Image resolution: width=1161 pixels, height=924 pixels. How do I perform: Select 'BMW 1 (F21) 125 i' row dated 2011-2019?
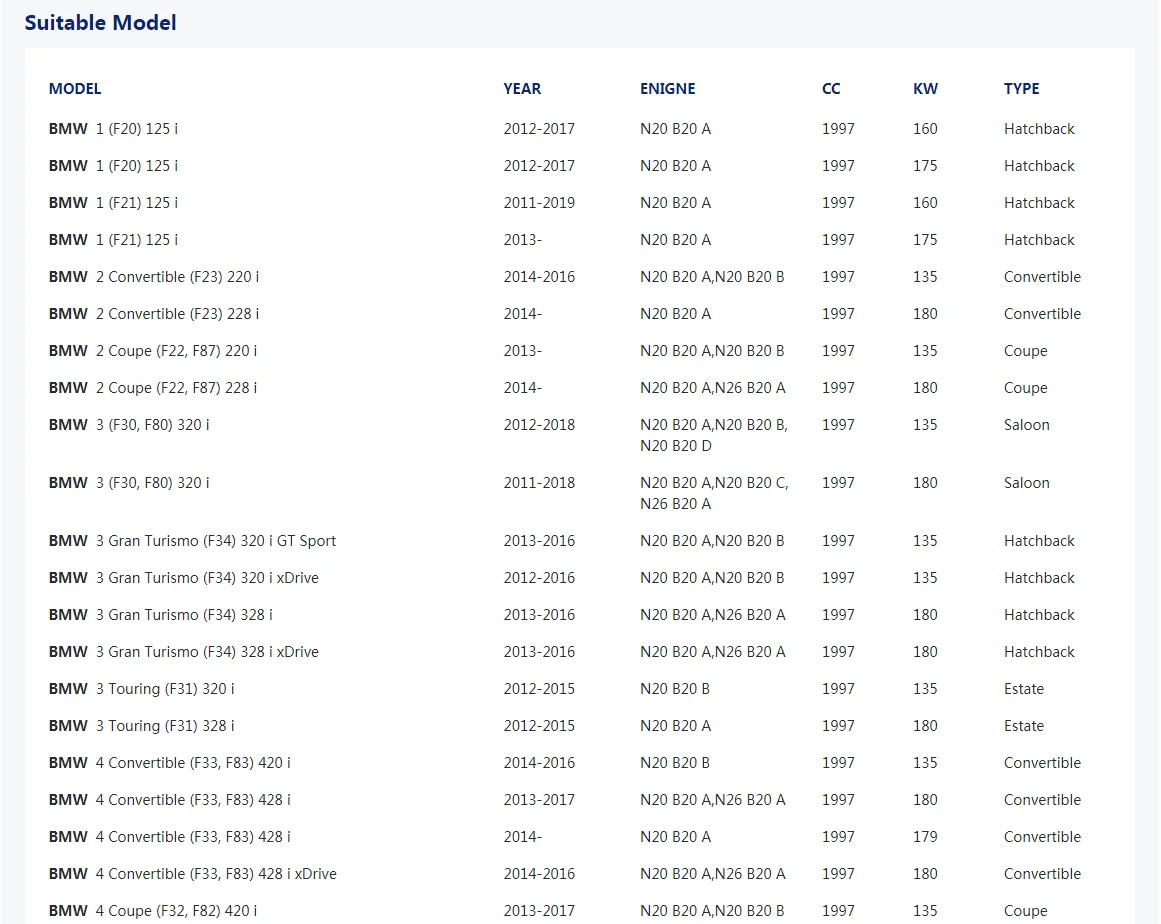coord(580,203)
